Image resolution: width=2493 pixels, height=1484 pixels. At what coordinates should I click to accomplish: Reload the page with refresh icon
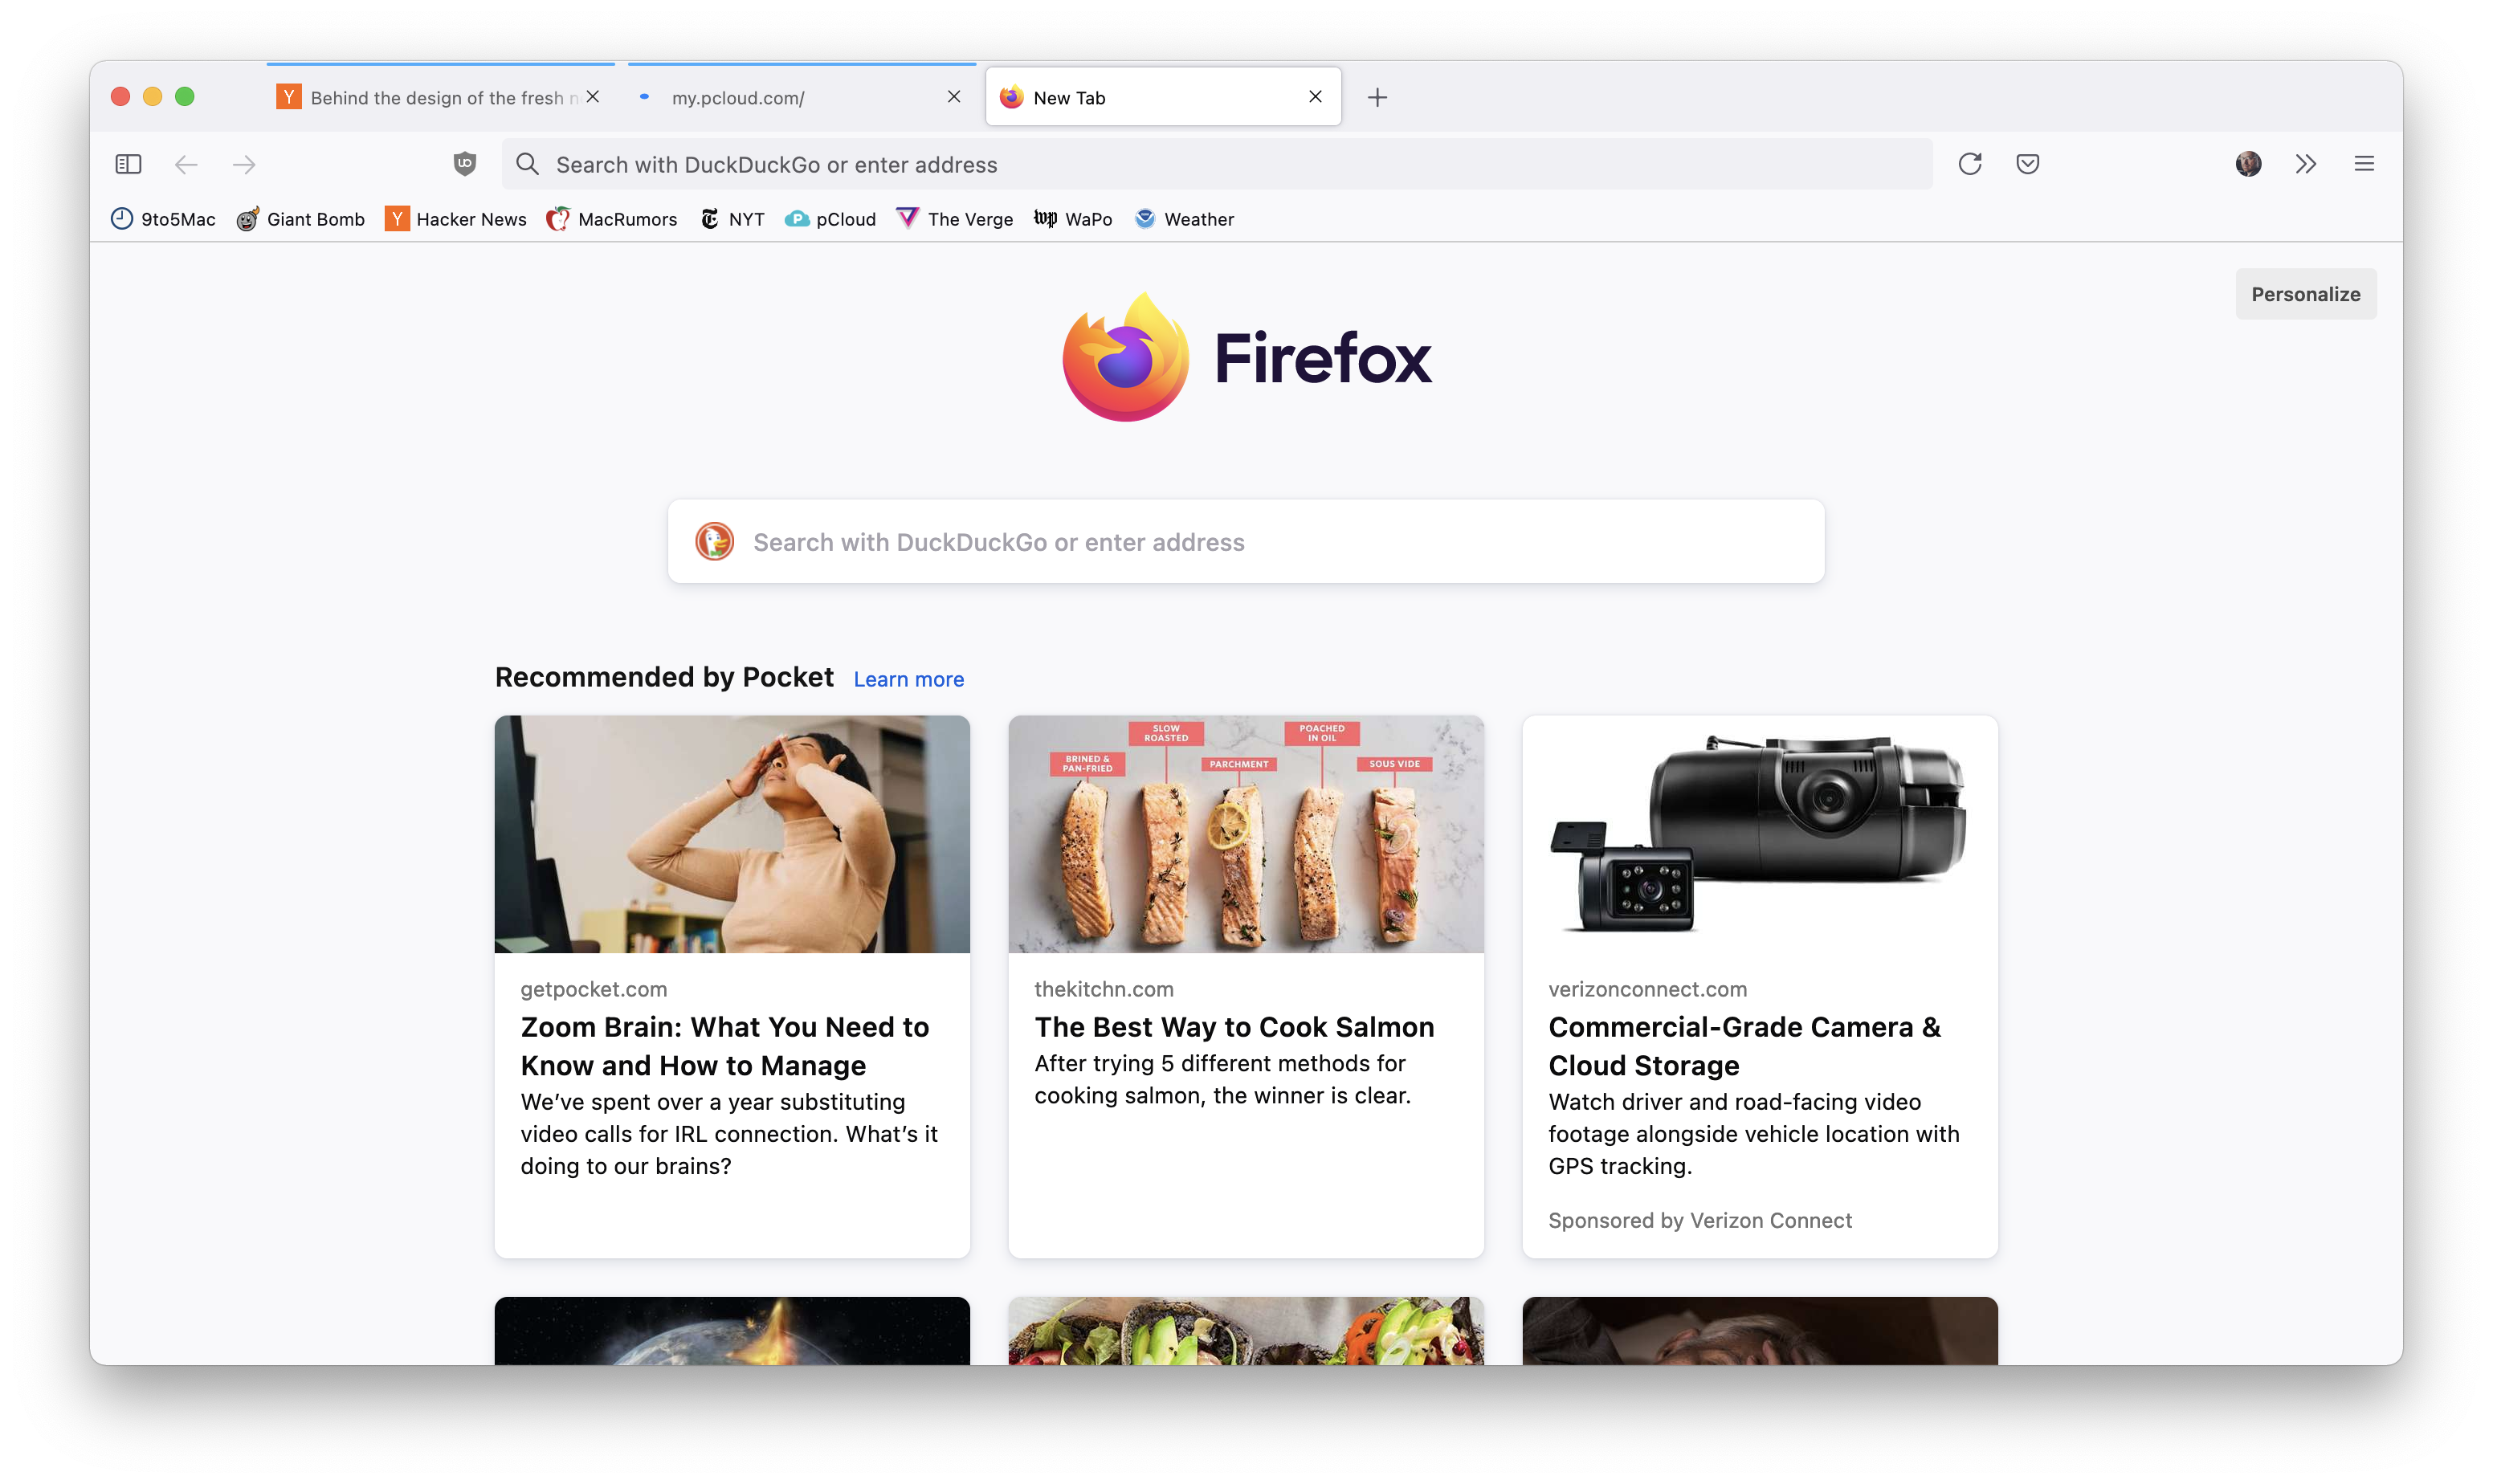point(1970,164)
